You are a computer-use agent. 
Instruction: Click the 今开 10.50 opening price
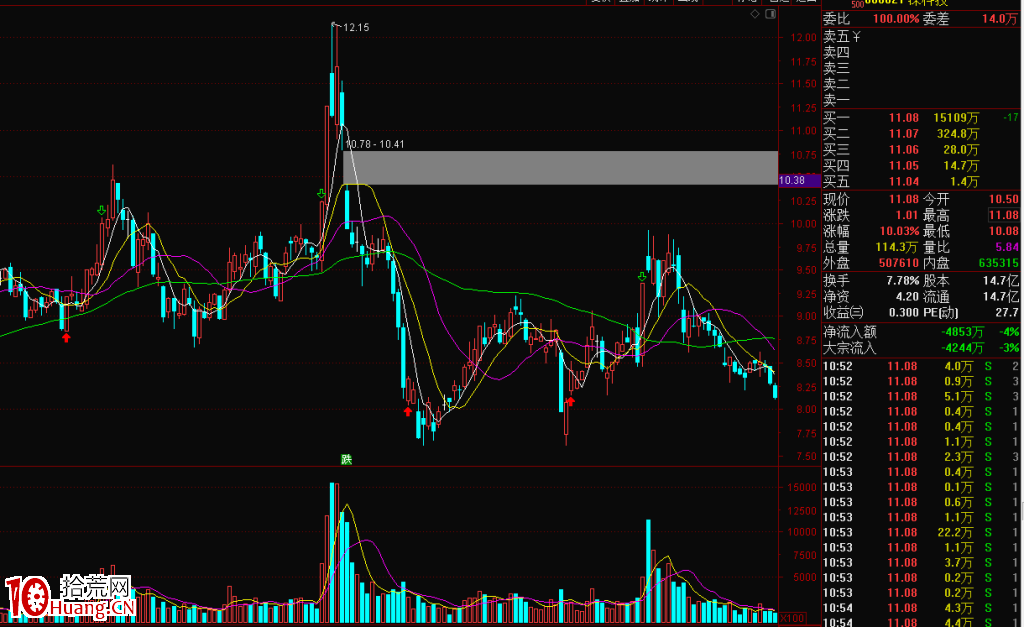click(1004, 199)
